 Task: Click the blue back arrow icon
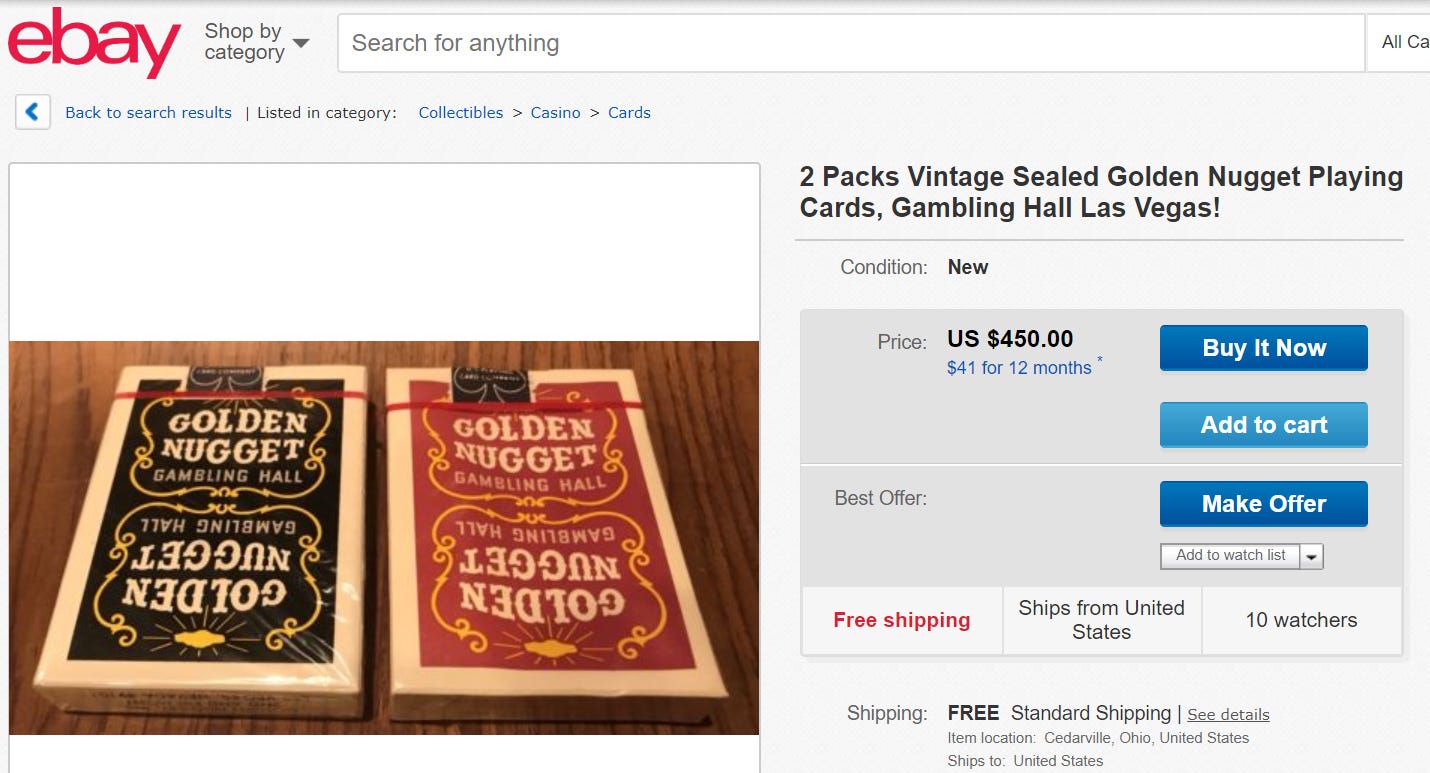coord(33,112)
